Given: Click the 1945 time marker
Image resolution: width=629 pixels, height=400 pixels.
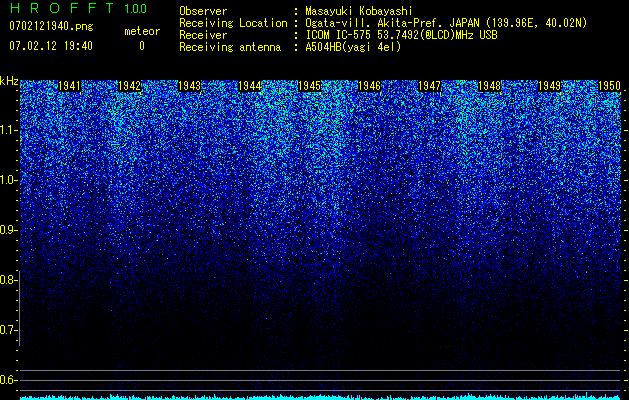Looking at the screenshot, I should click(x=310, y=86).
